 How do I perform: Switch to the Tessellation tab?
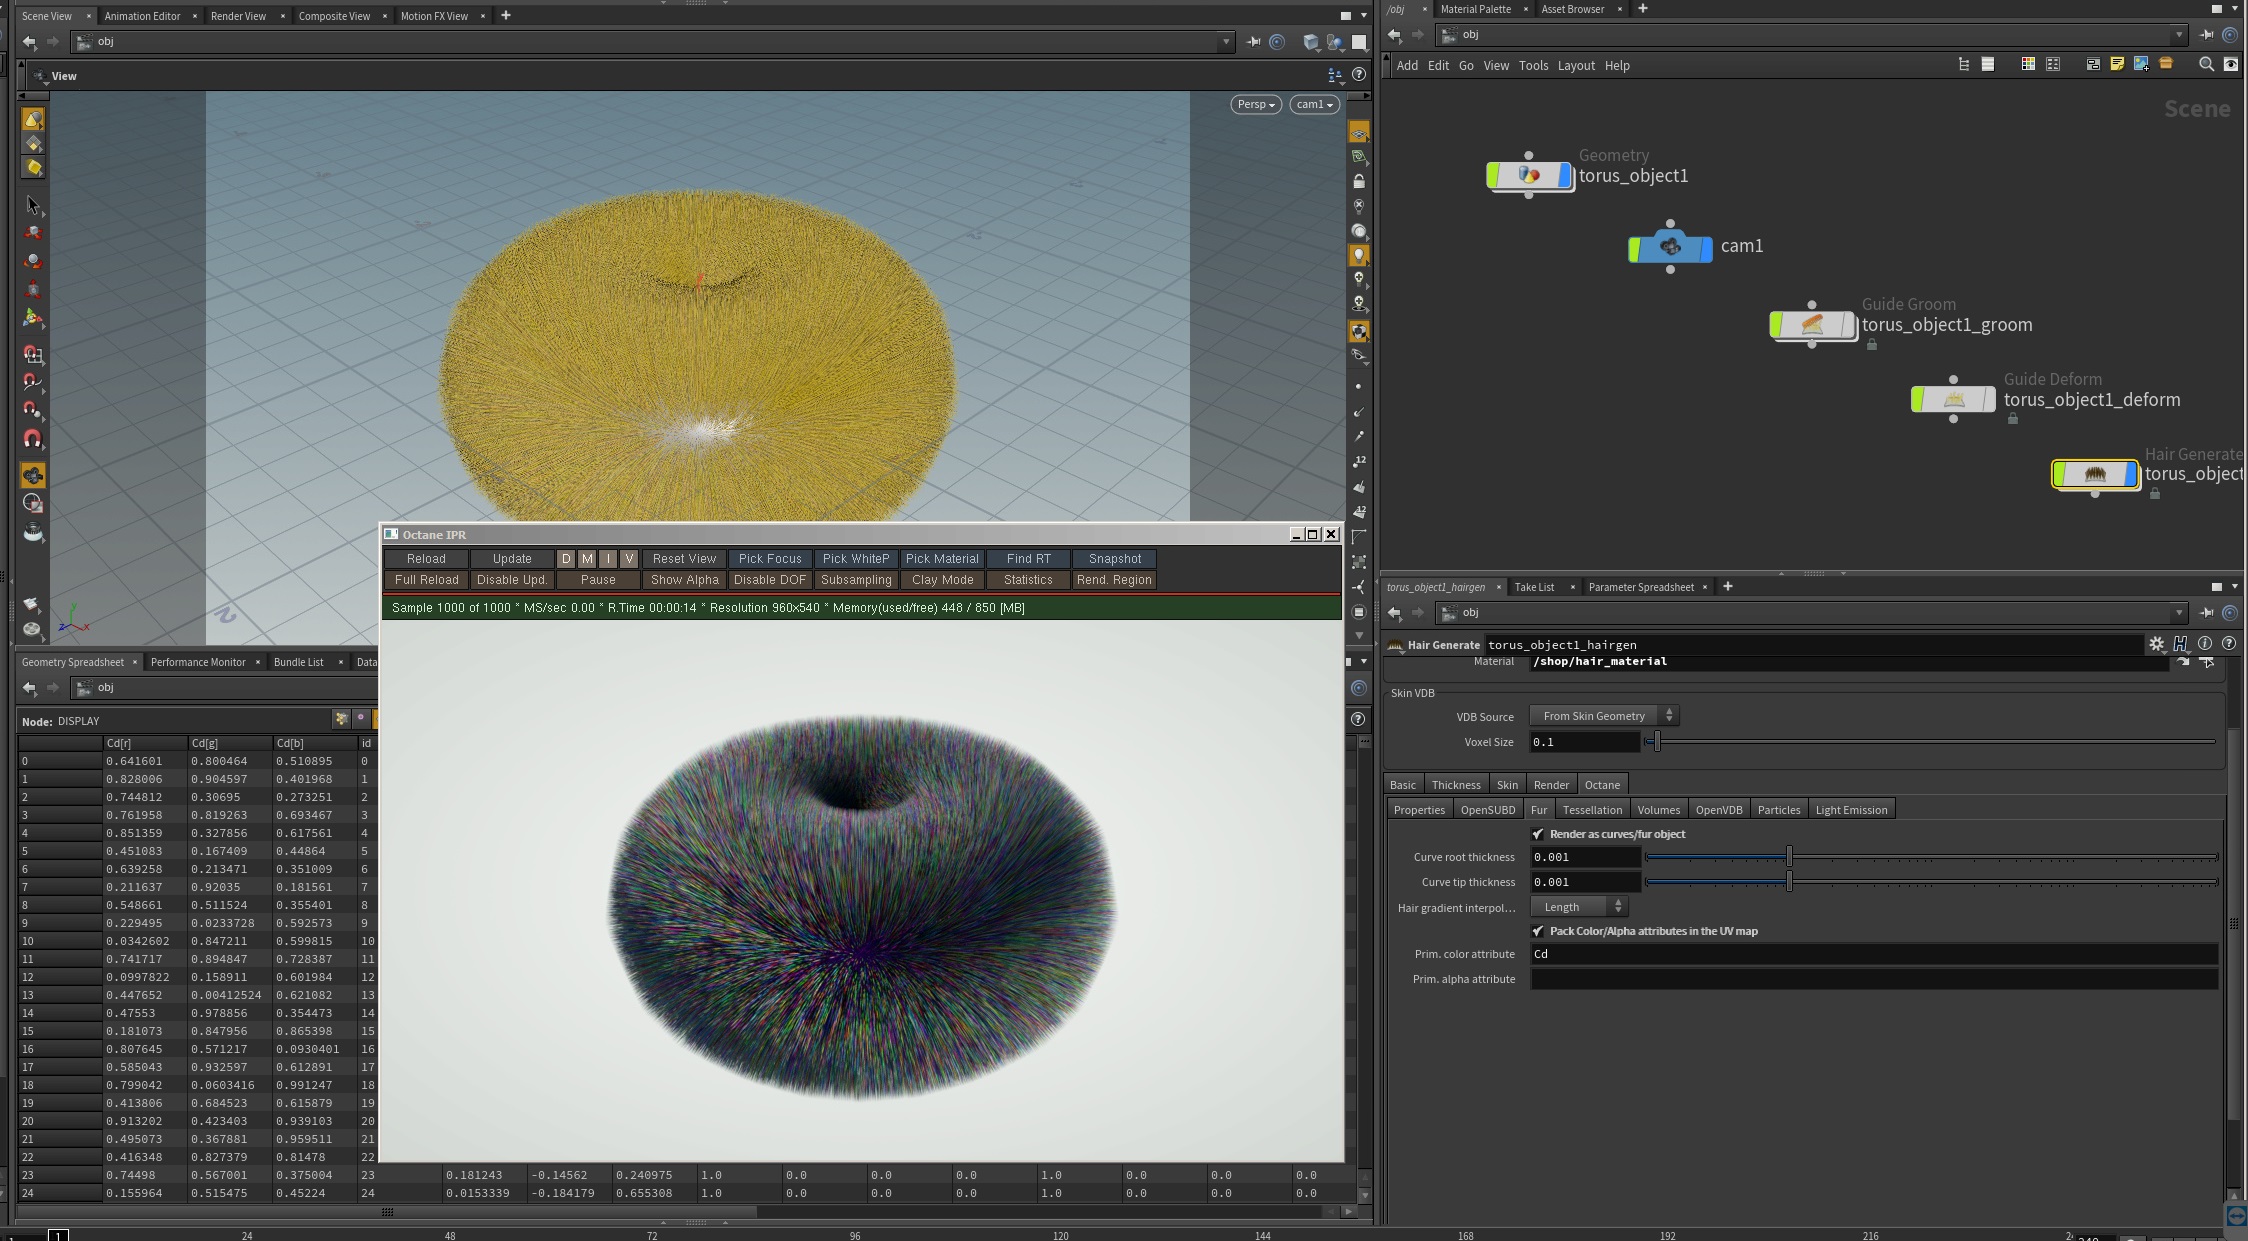(1592, 810)
